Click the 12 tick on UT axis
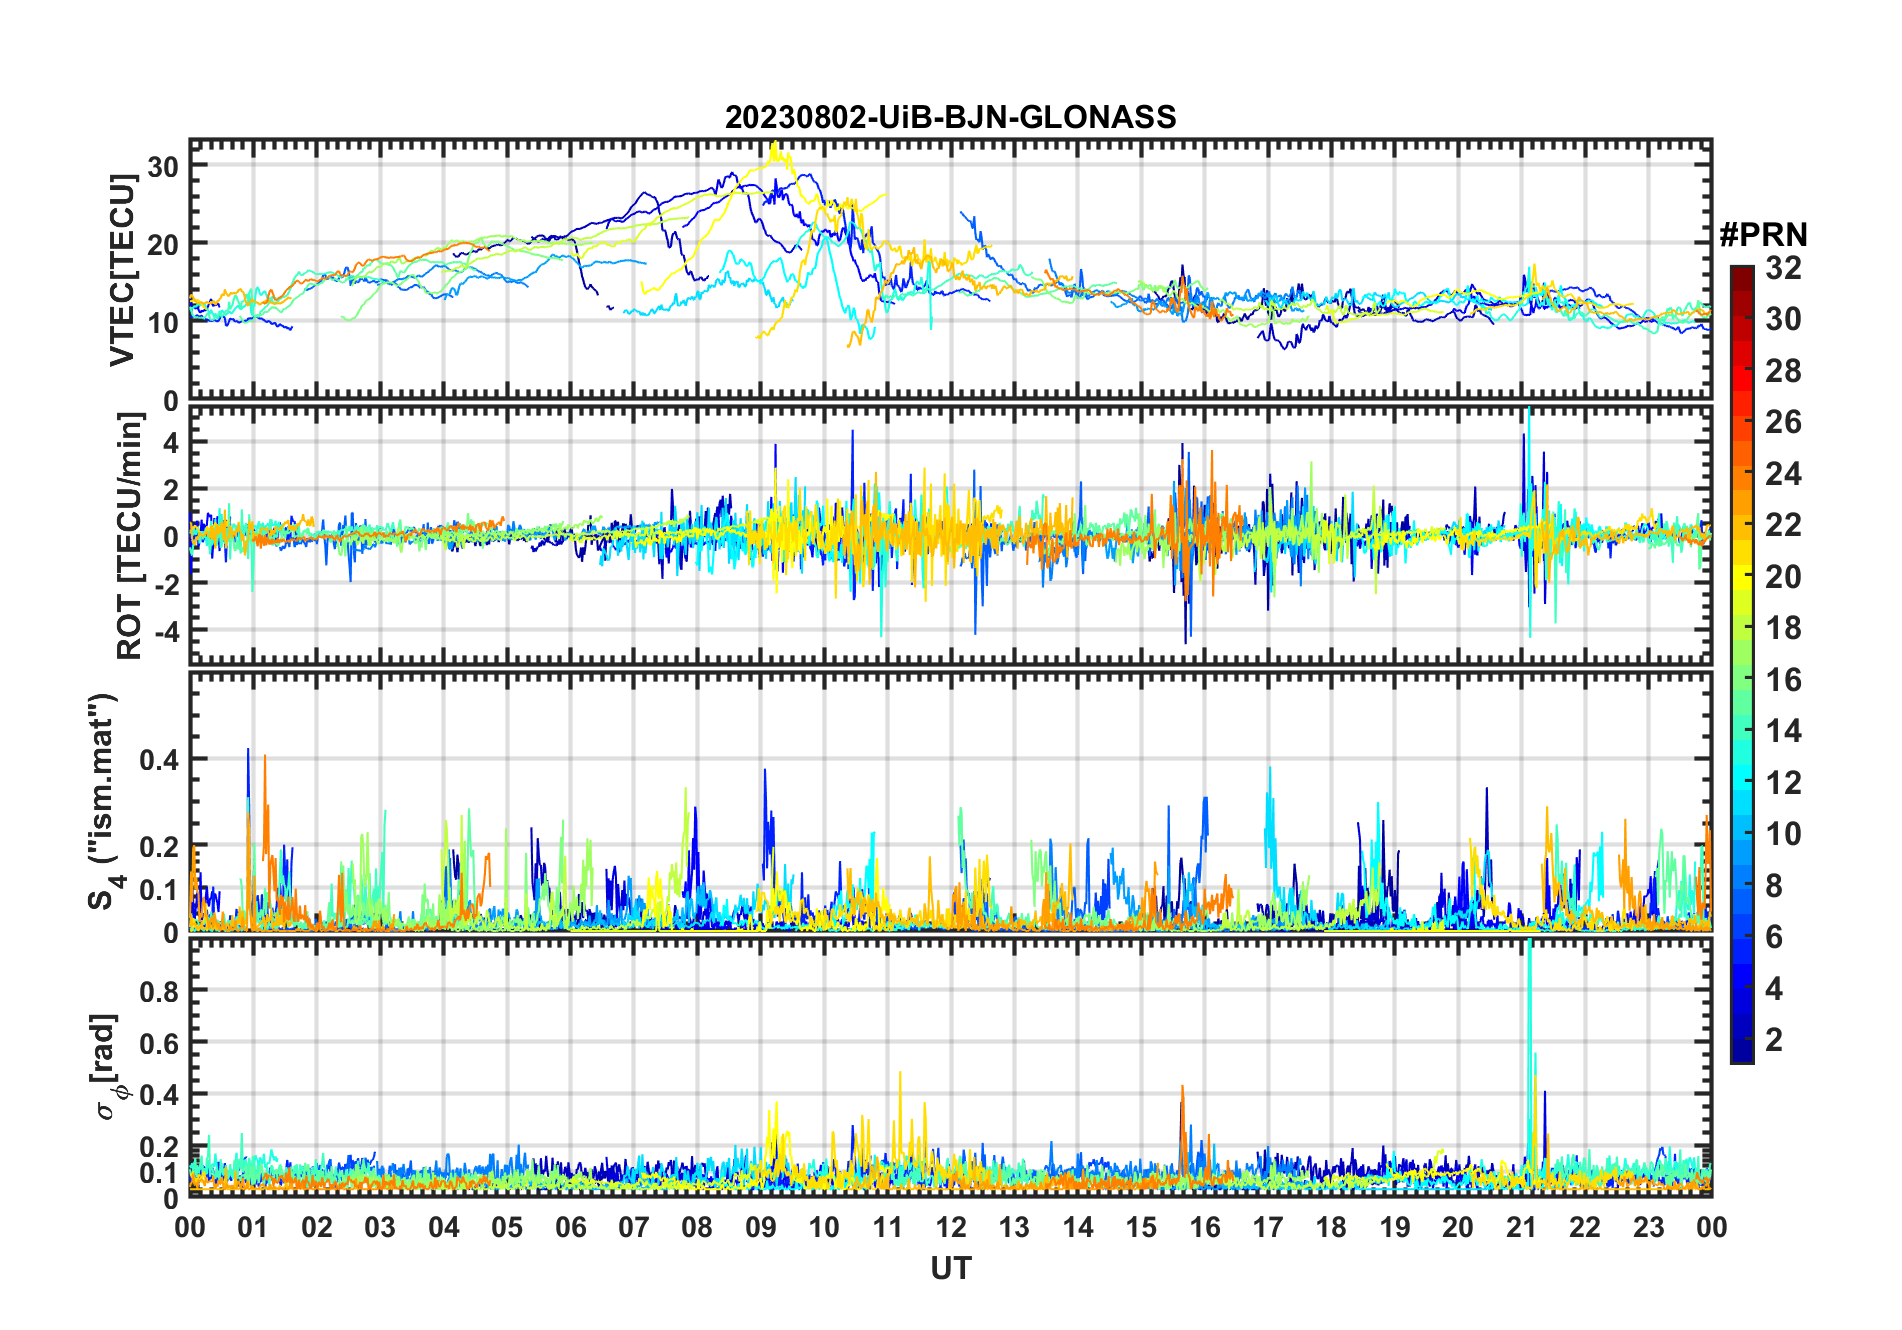The height and width of the screenshot is (1330, 1902). coord(950,1227)
